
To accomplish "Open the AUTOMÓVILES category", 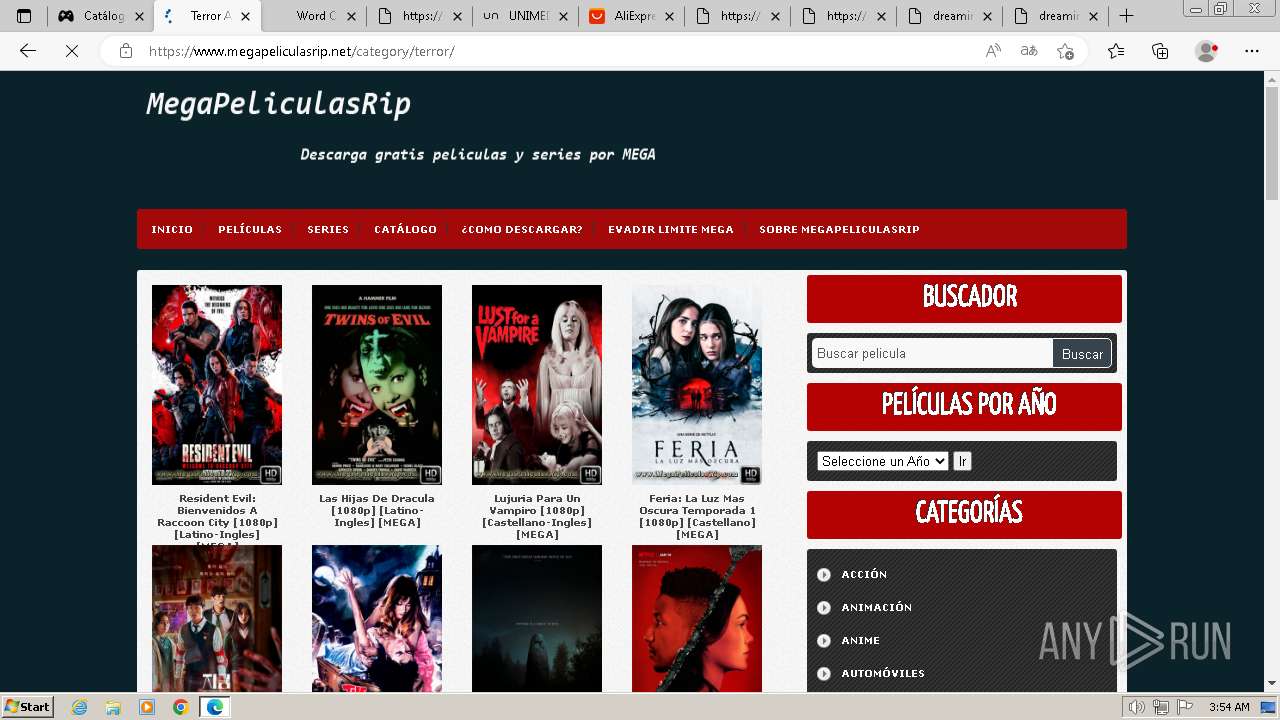I will point(883,673).
